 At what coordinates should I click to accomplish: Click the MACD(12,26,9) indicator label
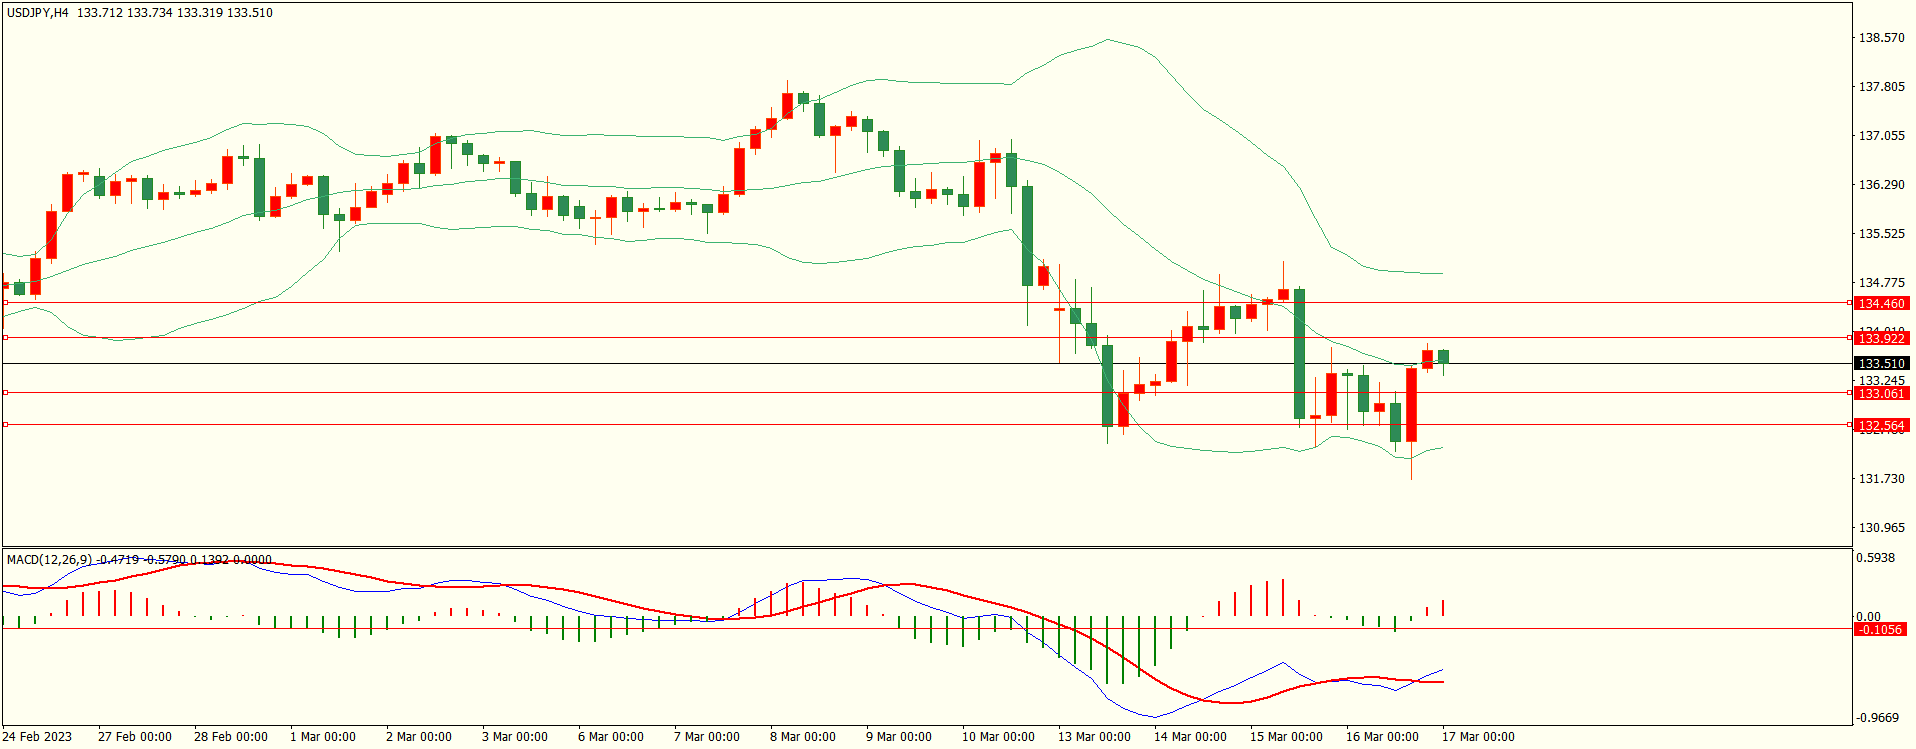(49, 560)
